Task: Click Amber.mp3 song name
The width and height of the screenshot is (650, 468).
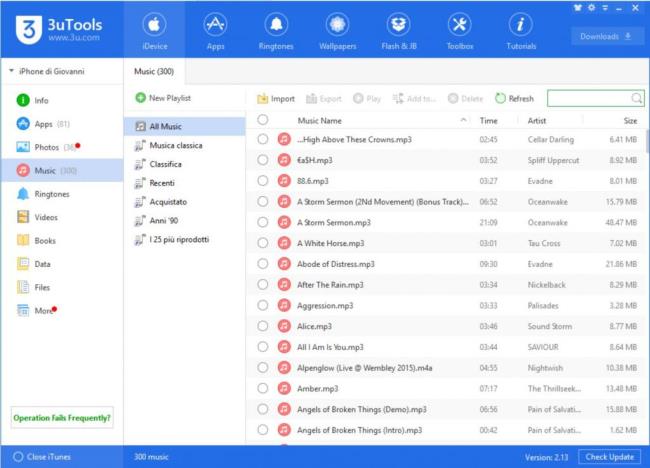Action: pyautogui.click(x=318, y=388)
